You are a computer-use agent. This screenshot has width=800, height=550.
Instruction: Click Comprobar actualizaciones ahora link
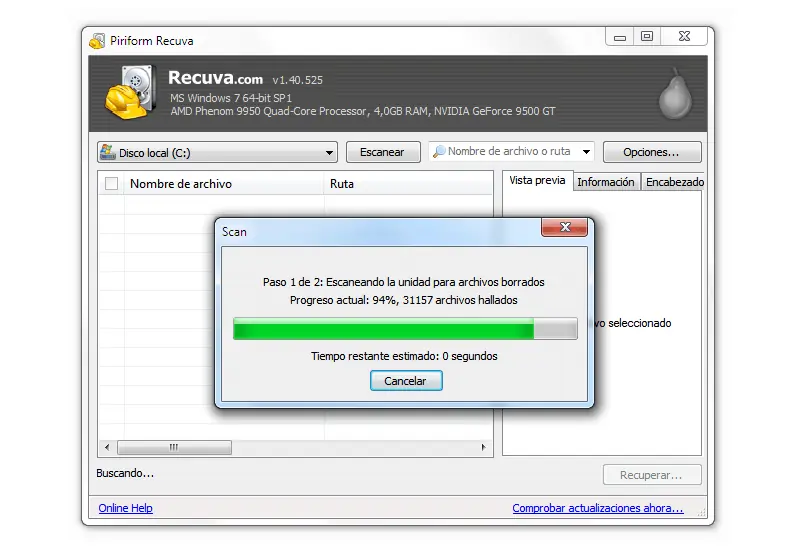[x=598, y=508]
